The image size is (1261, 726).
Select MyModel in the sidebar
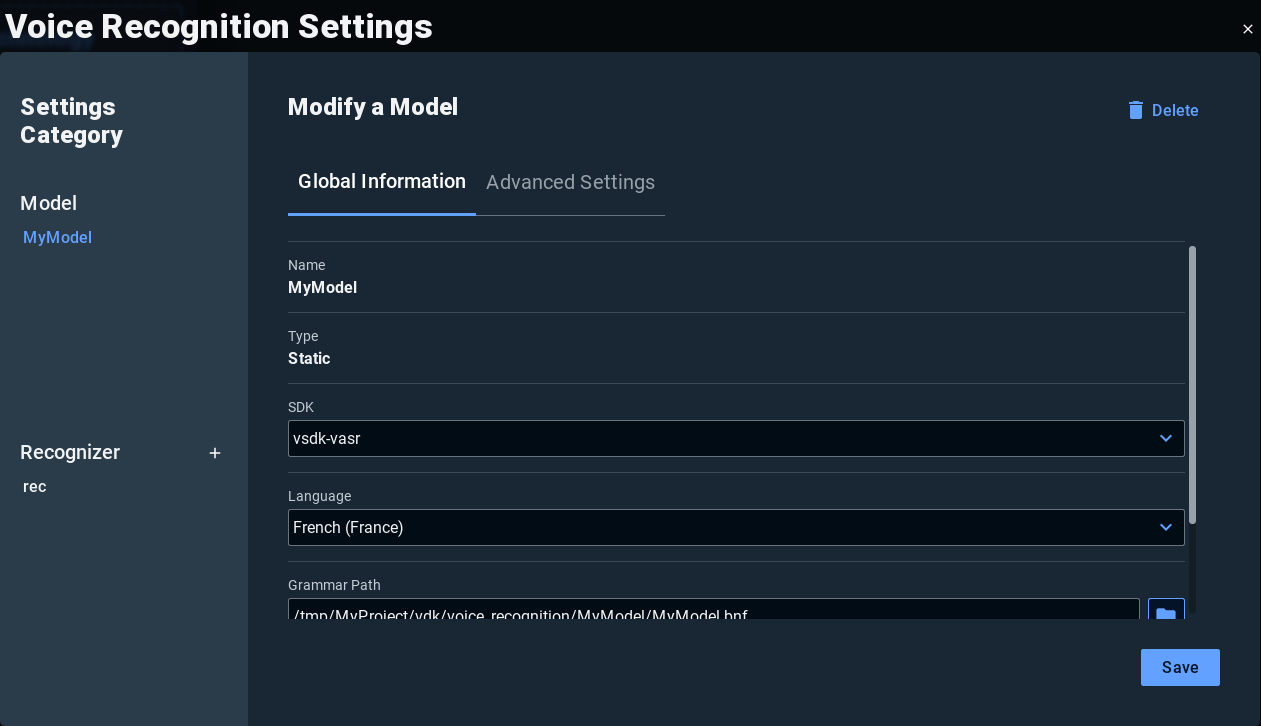[57, 237]
